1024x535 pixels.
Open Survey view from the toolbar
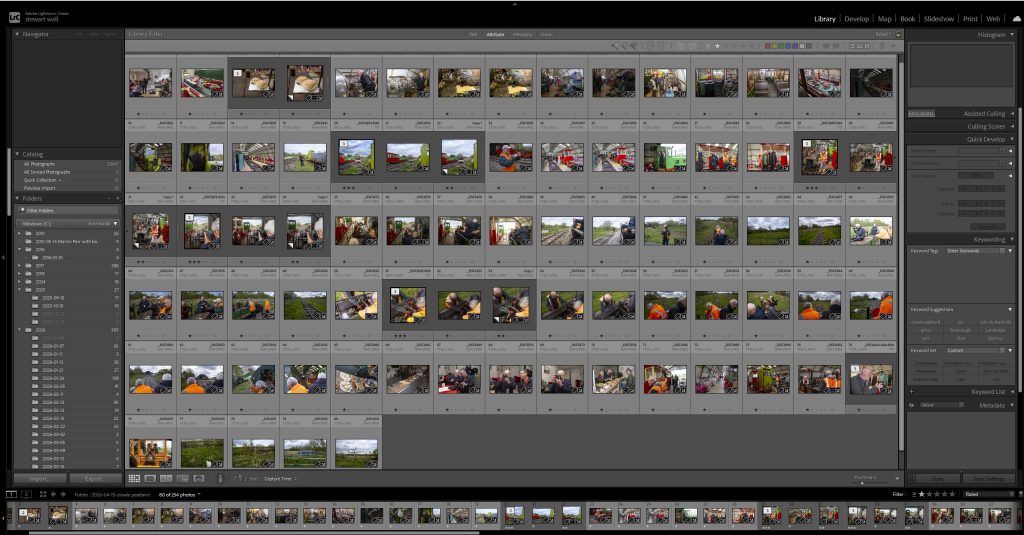[x=180, y=479]
